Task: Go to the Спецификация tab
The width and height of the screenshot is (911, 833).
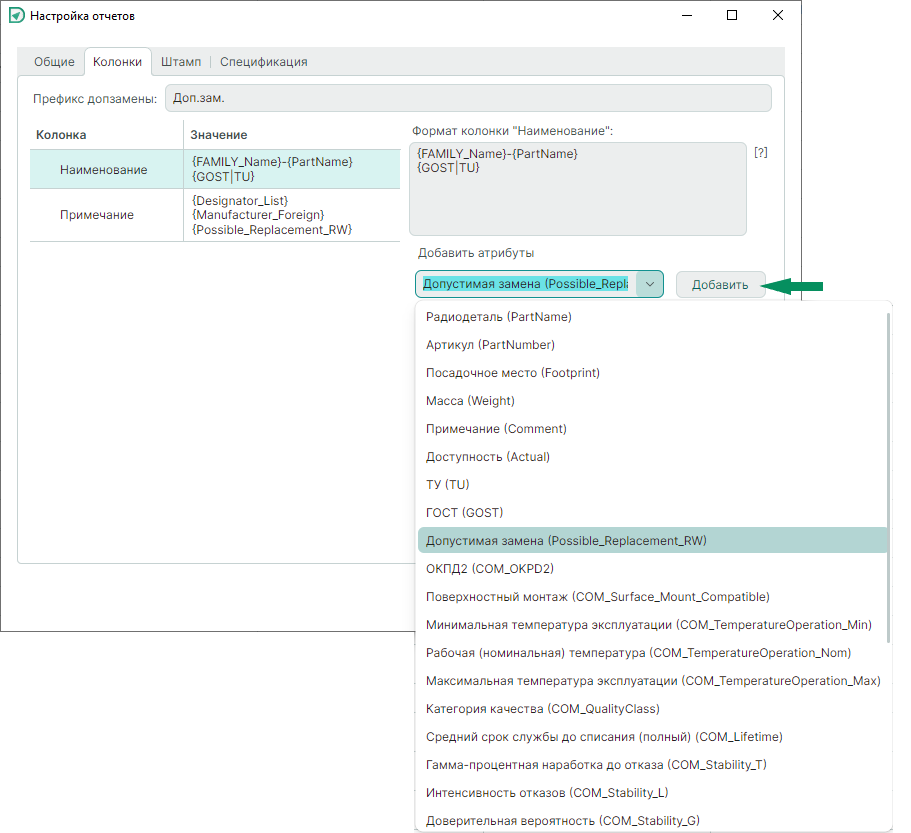Action: [263, 62]
